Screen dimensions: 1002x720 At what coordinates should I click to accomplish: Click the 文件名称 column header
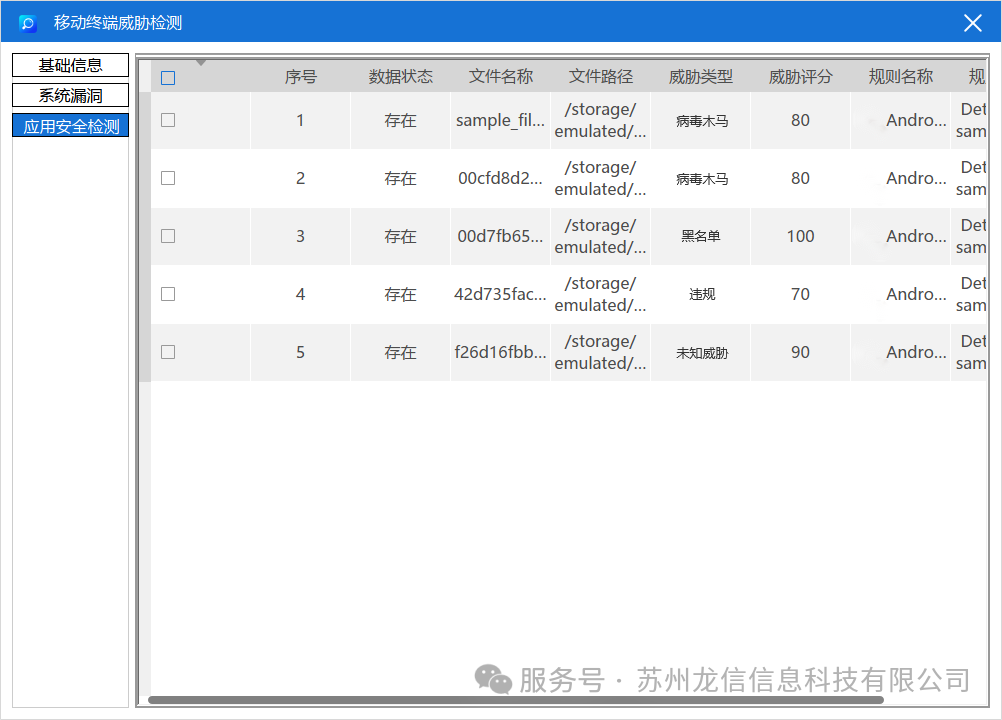[500, 77]
